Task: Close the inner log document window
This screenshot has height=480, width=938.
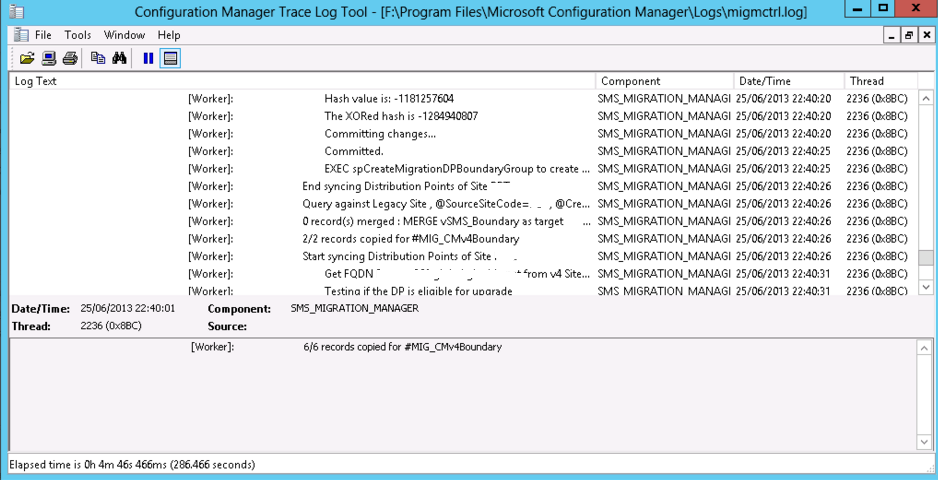Action: (x=925, y=35)
